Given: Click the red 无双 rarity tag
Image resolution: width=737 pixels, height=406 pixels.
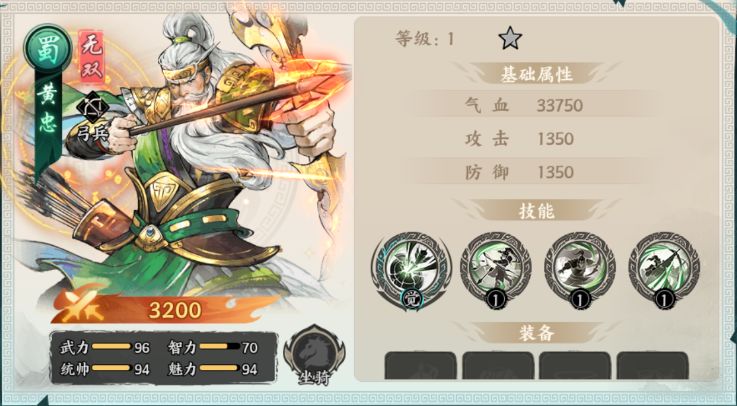Looking at the screenshot, I should (91, 56).
